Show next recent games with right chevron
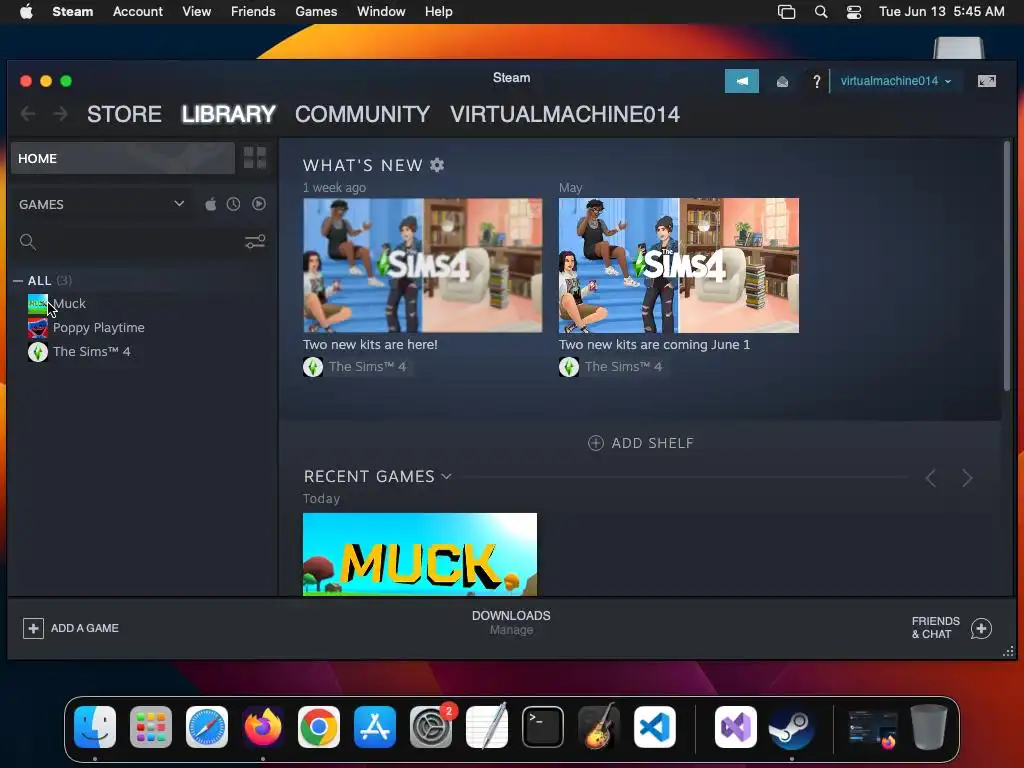 tap(967, 478)
